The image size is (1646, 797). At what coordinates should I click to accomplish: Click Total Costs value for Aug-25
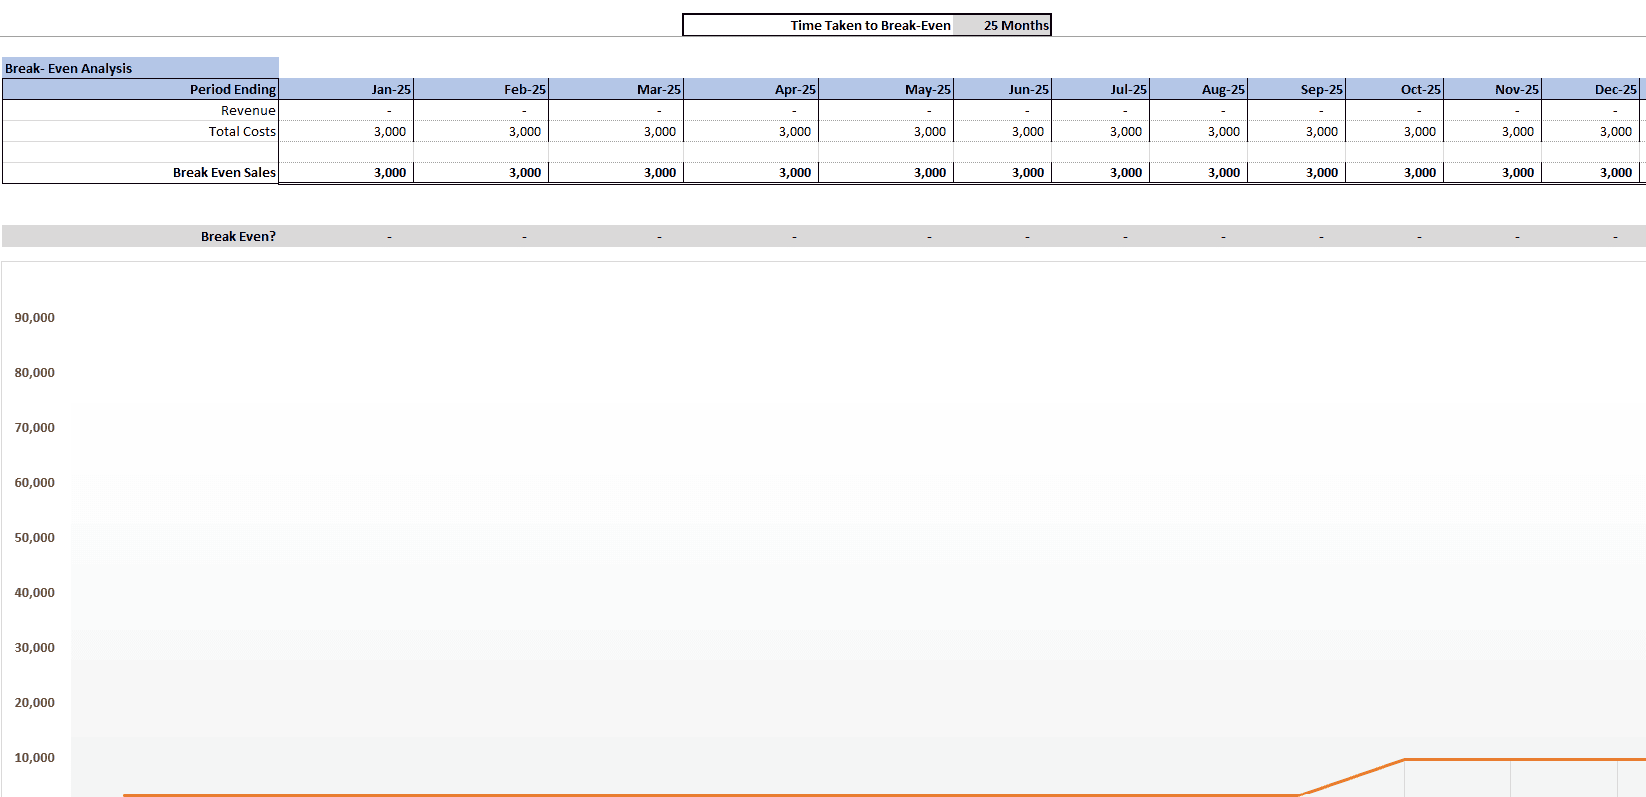1199,131
